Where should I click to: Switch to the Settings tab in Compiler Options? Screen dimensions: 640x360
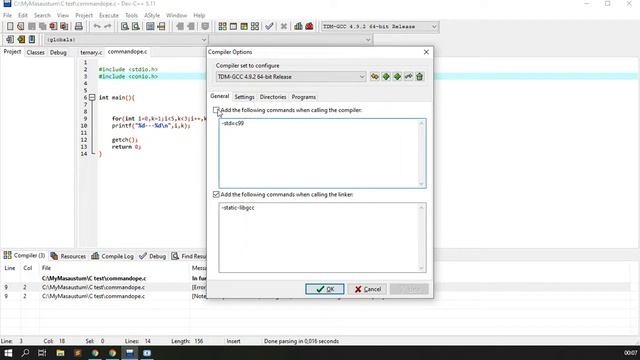244,97
